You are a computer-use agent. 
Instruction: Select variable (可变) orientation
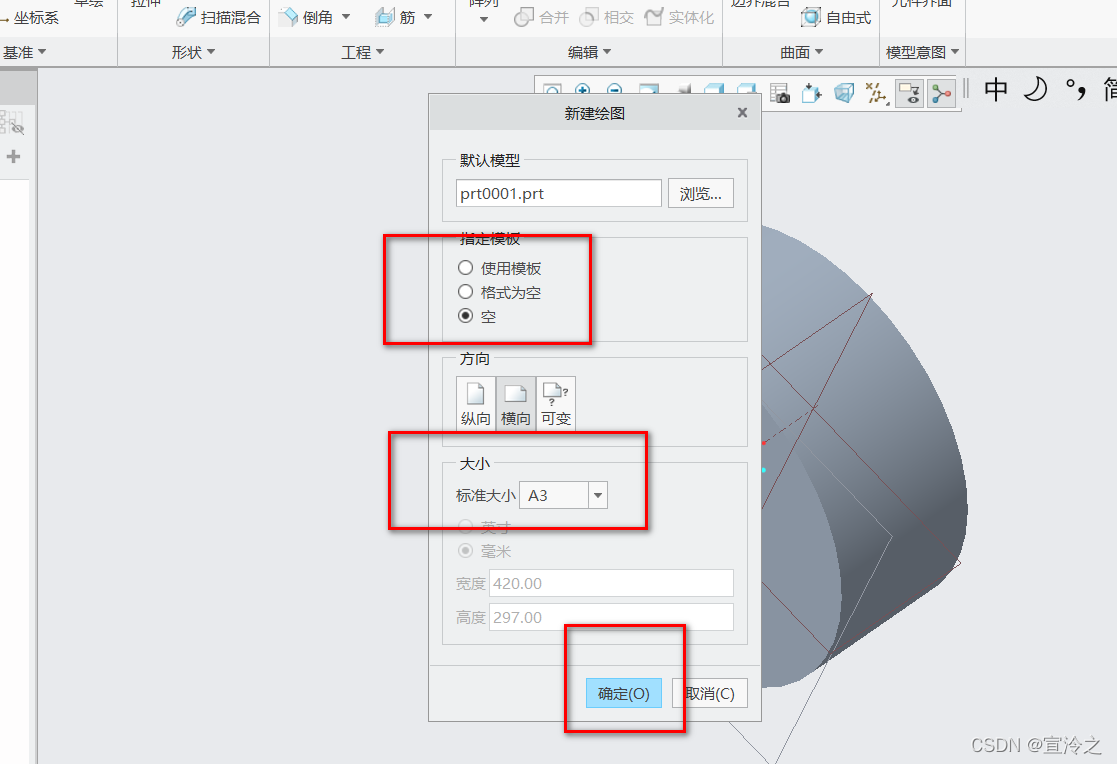coord(556,403)
